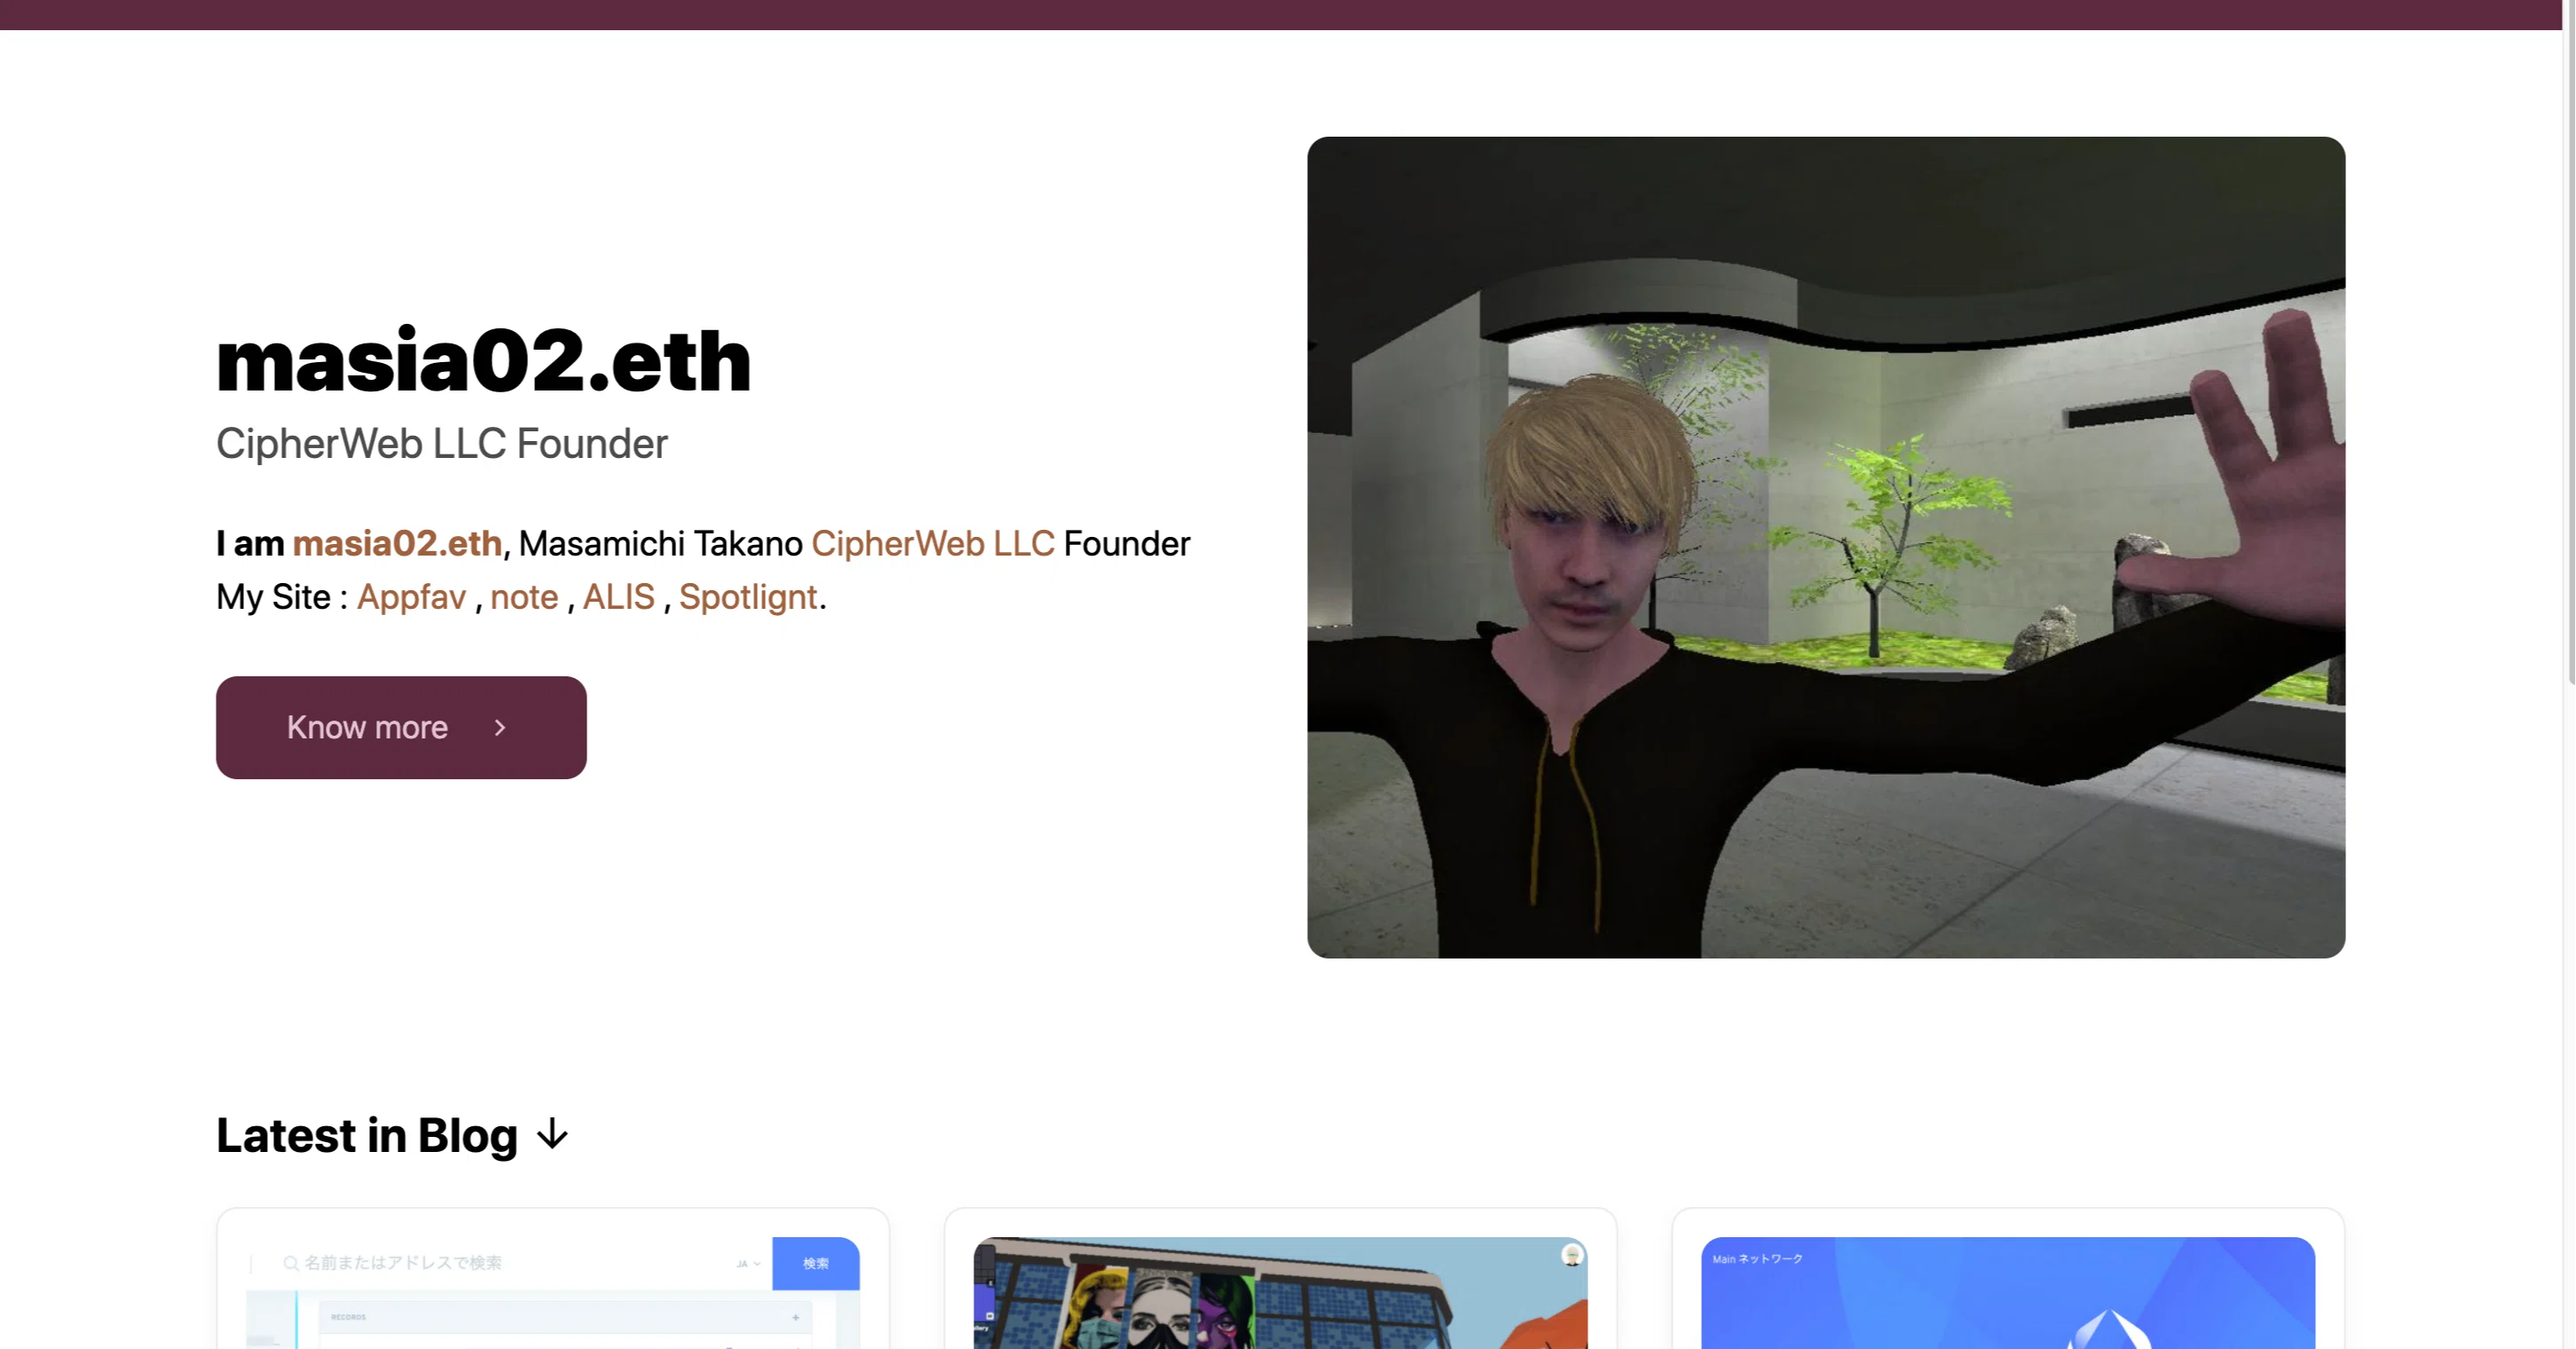The height and width of the screenshot is (1349, 2576).
Task: Open the masia02.eth link in bio
Action: [x=397, y=543]
